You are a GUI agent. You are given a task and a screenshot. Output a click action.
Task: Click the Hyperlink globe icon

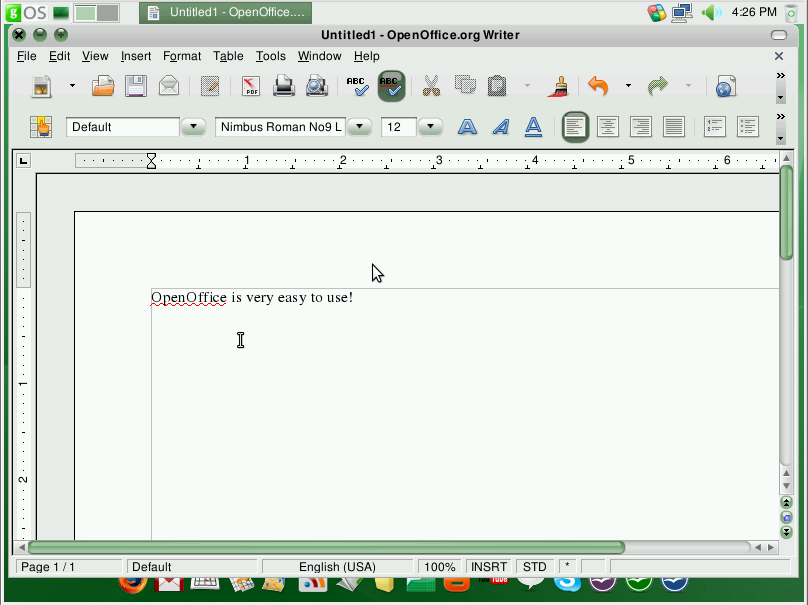pyautogui.click(x=726, y=86)
